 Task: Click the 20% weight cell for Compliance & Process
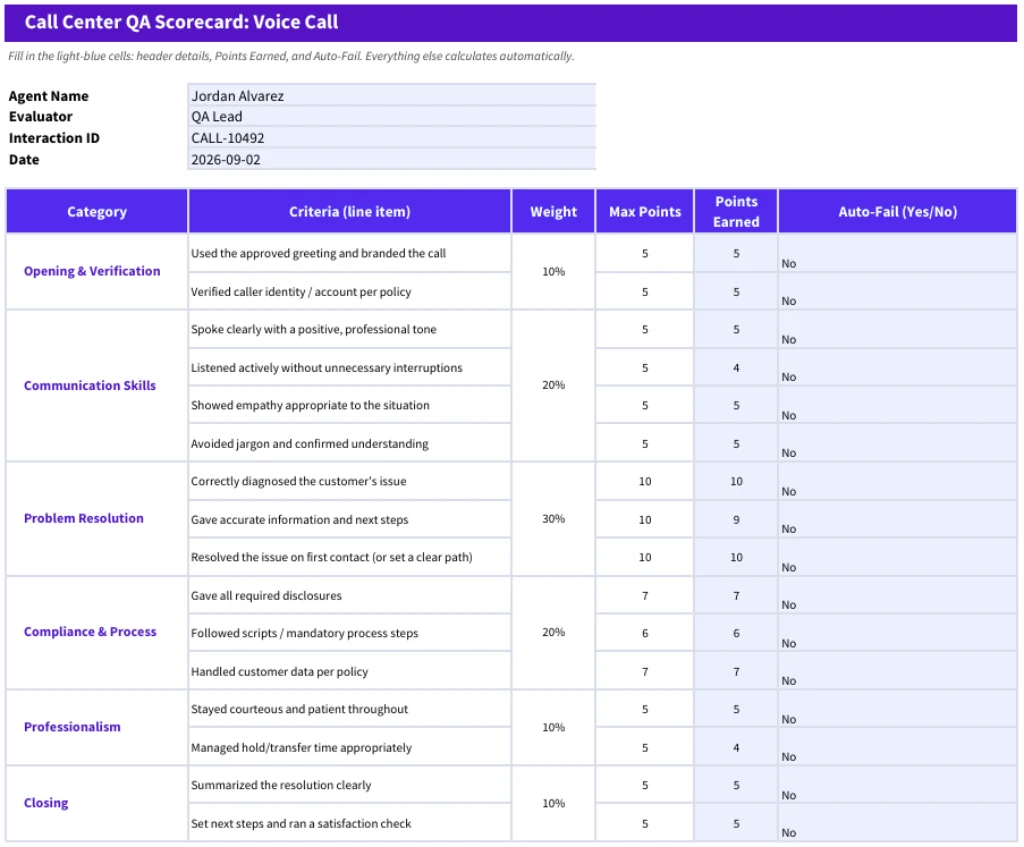(553, 632)
